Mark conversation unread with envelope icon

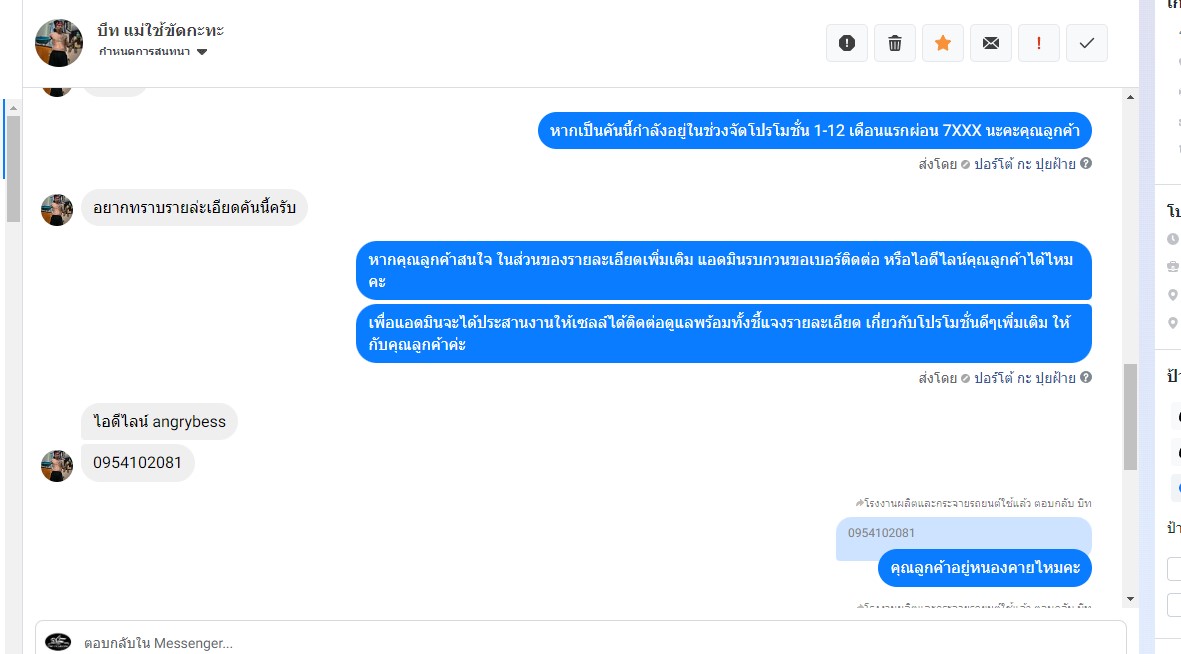pos(991,43)
